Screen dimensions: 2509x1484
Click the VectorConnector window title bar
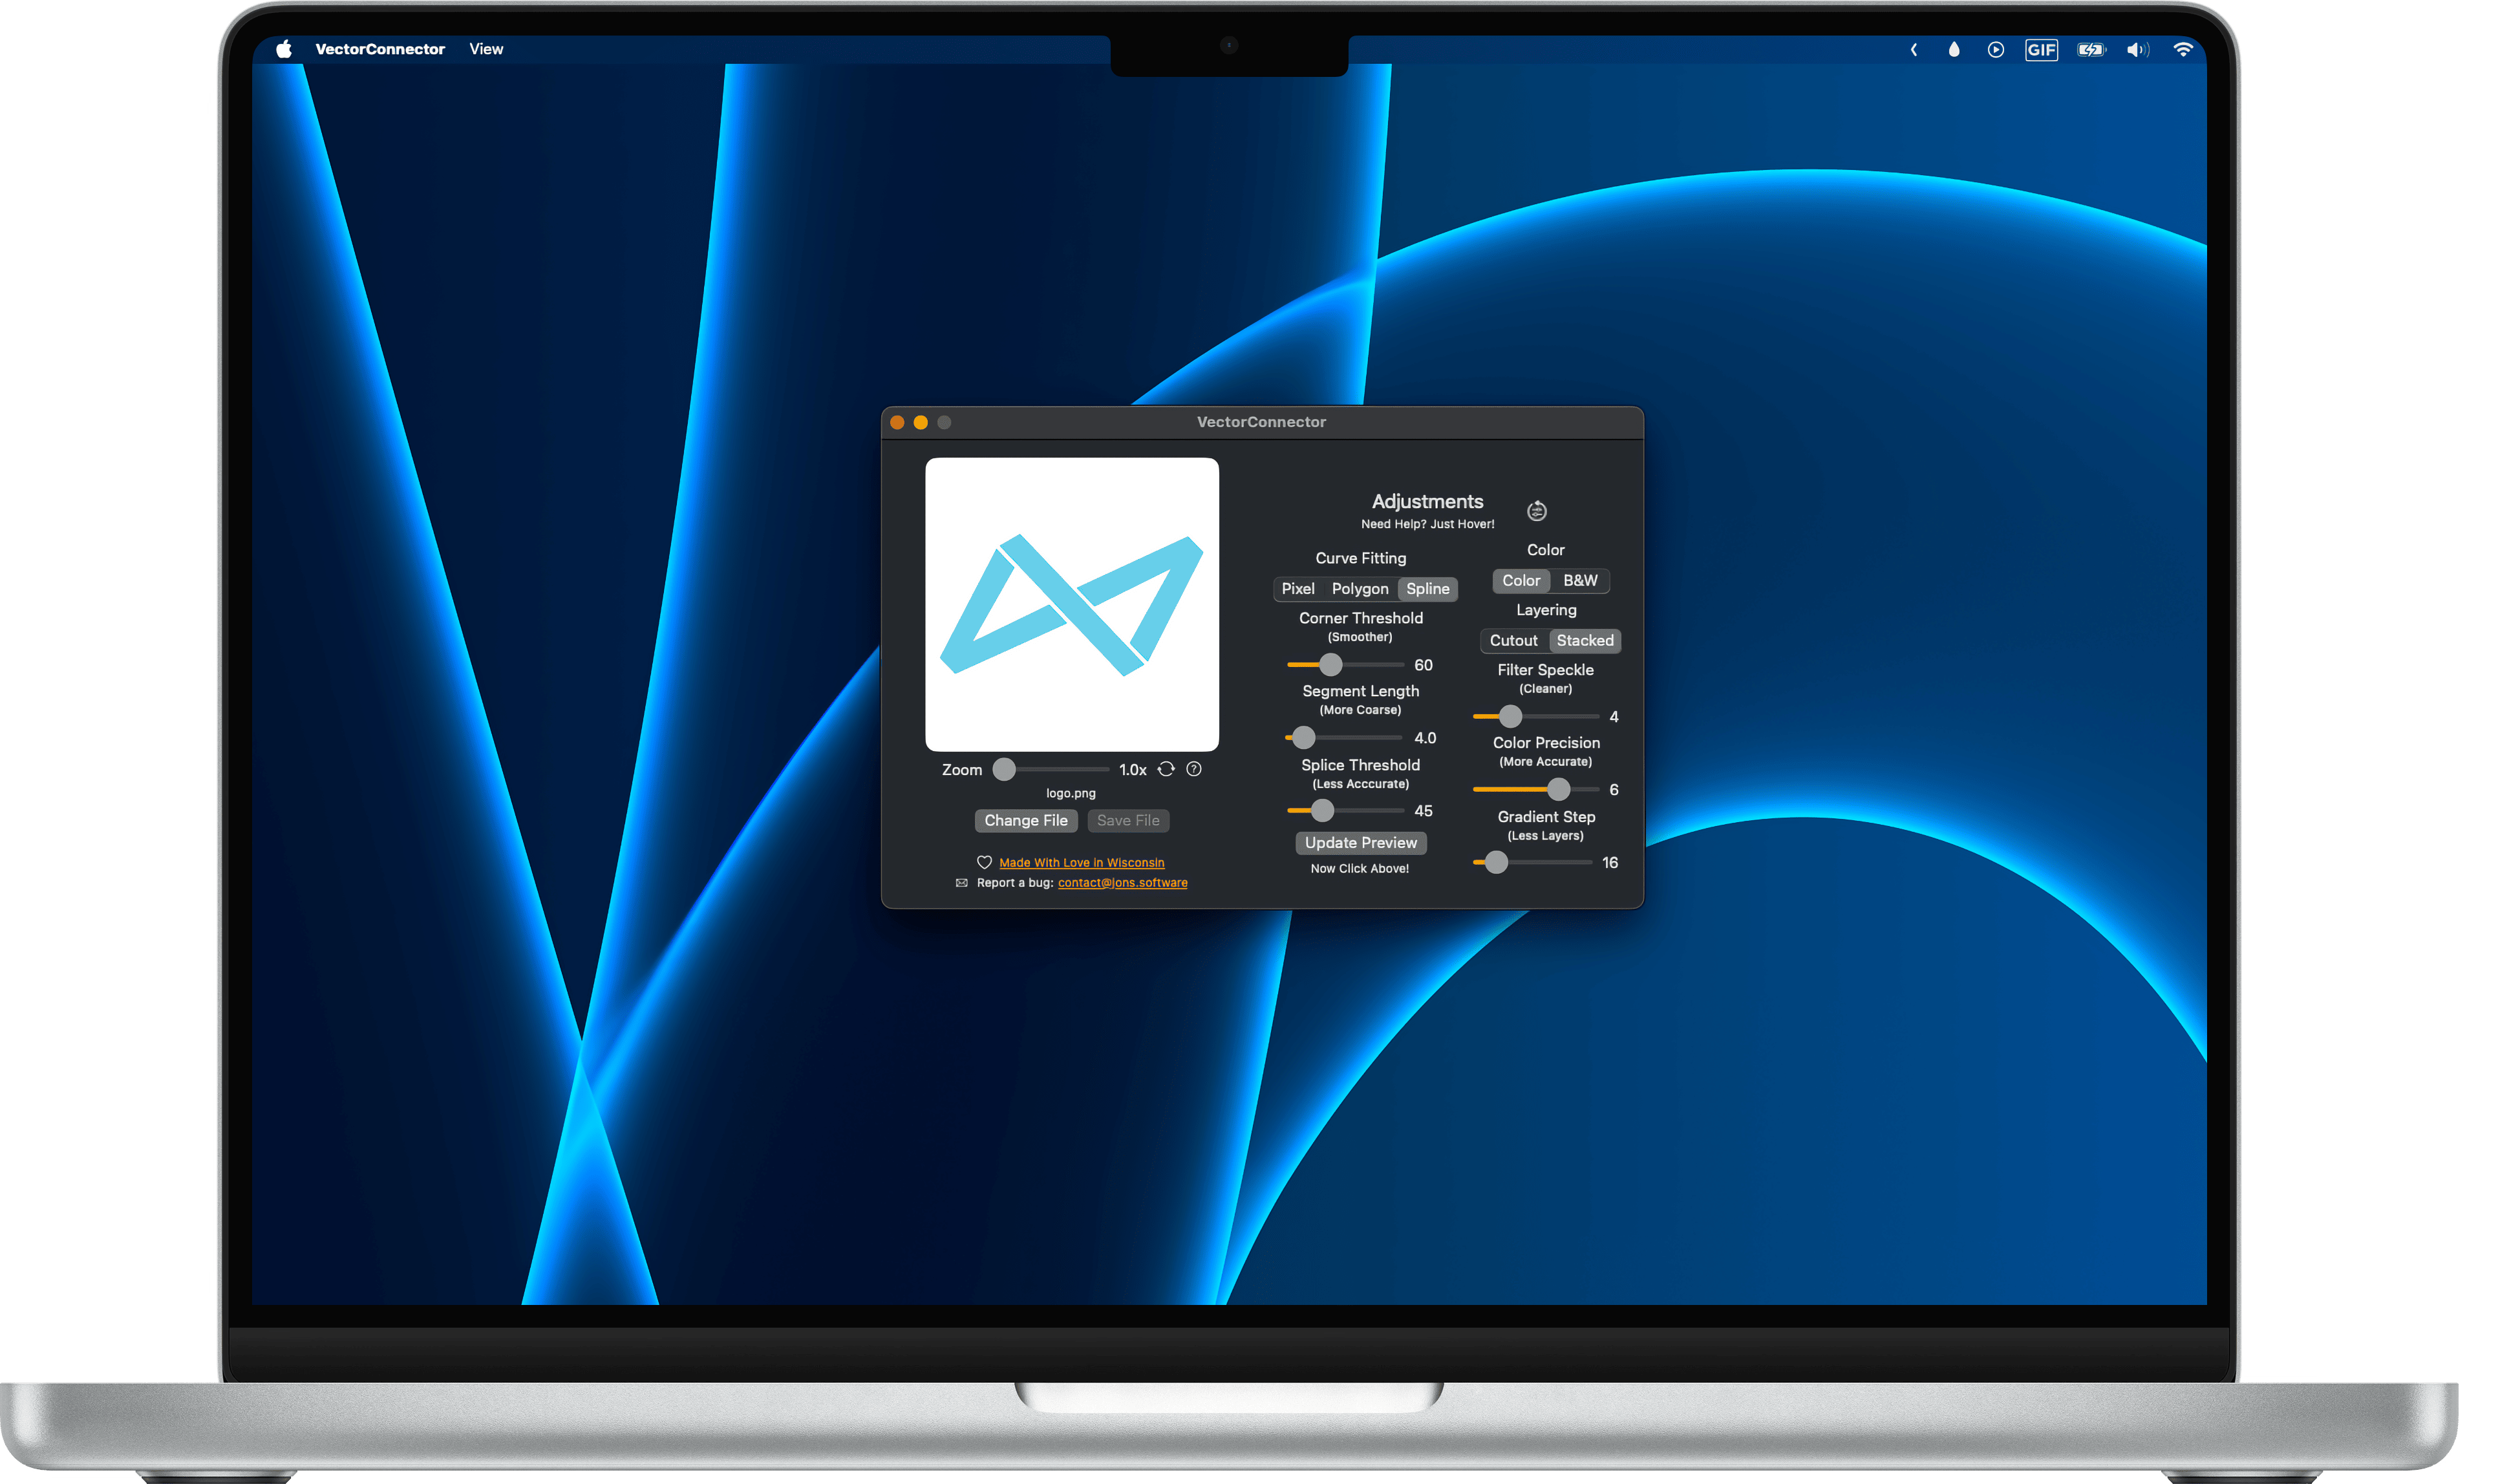pos(1262,422)
